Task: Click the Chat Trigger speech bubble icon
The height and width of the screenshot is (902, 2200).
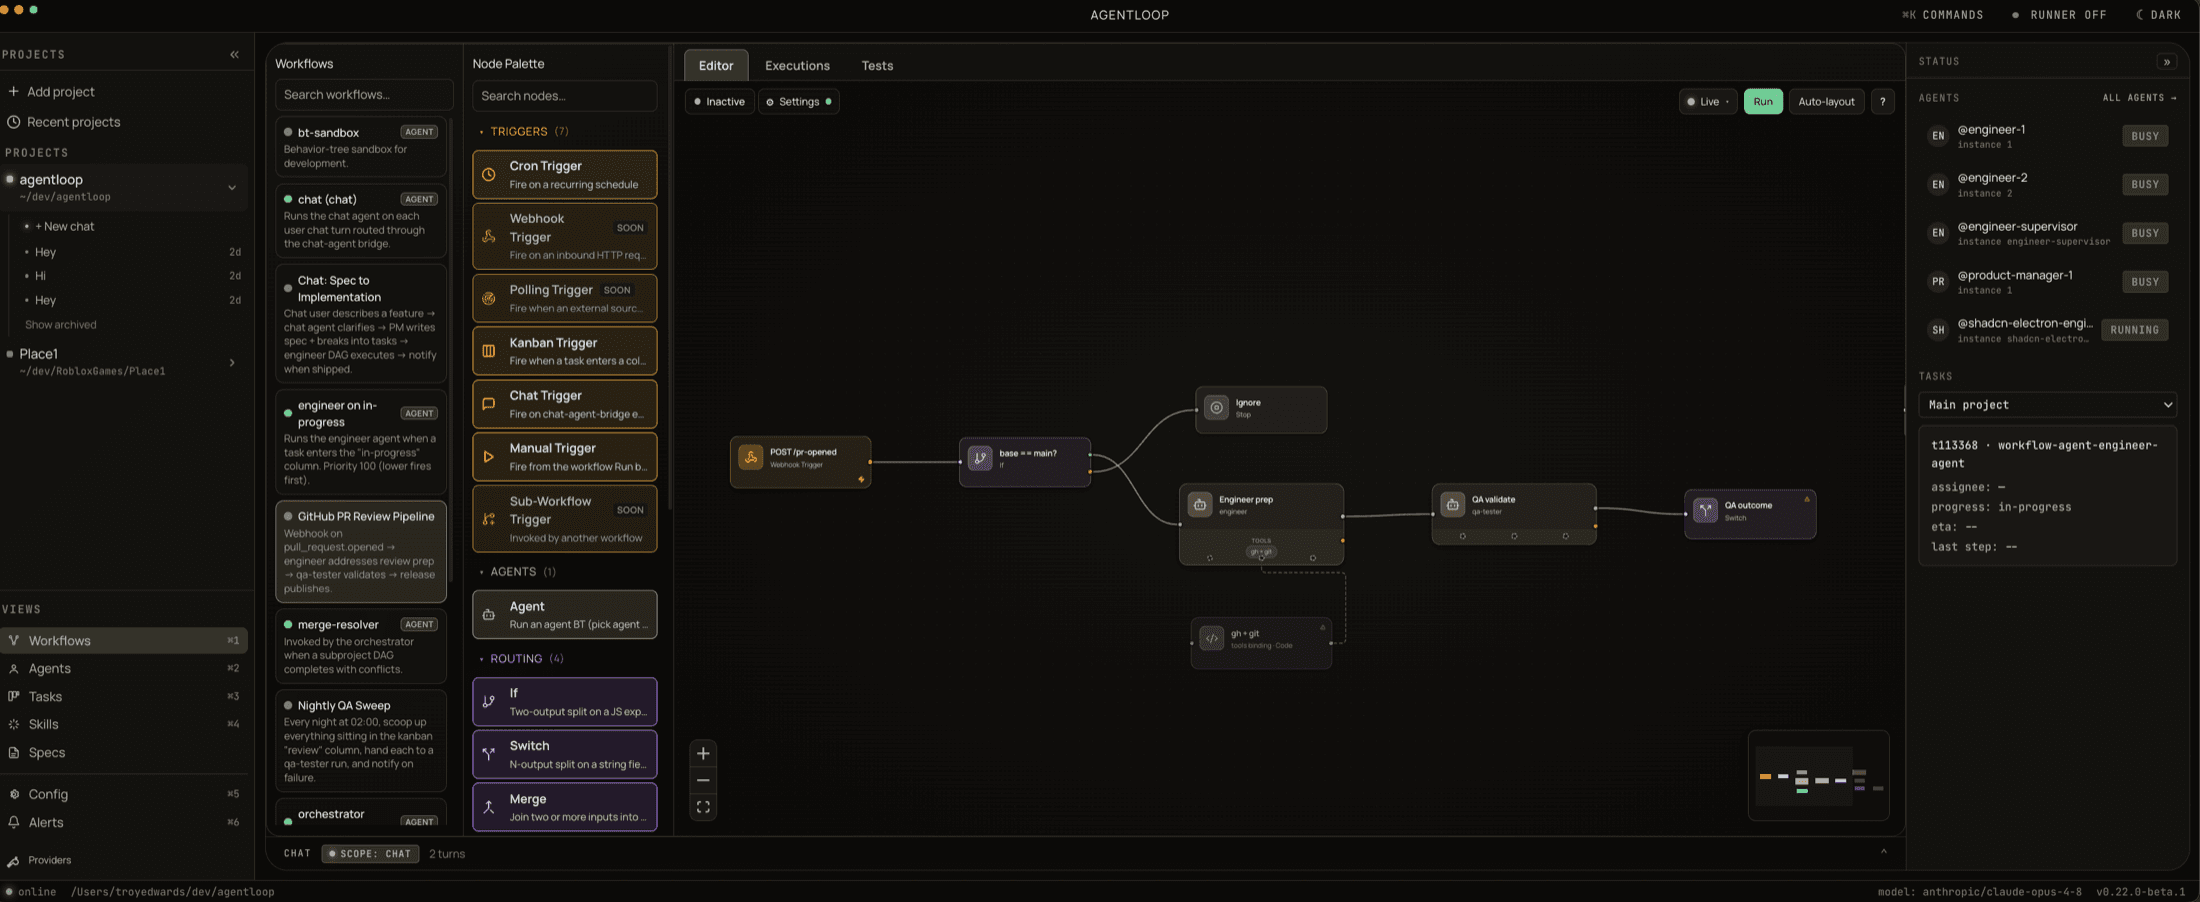Action: point(489,404)
